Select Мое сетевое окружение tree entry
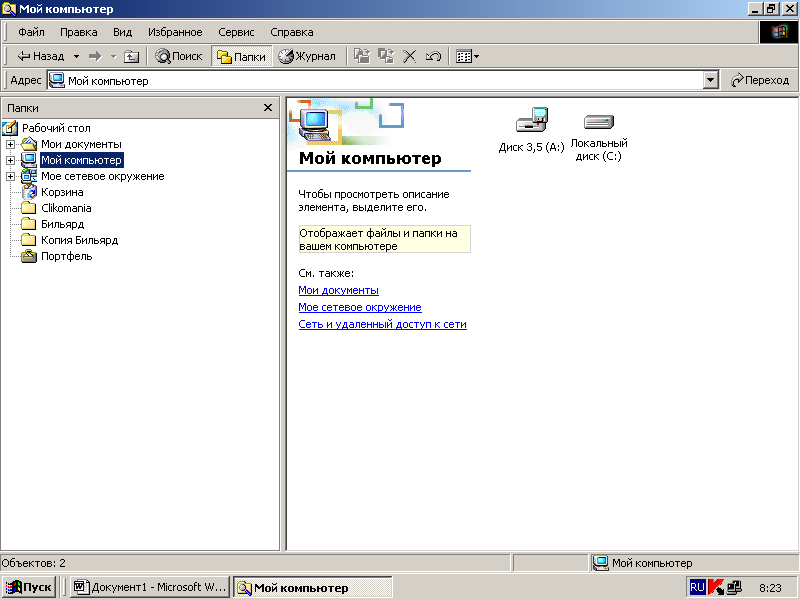800x600 pixels. pyautogui.click(x=103, y=177)
